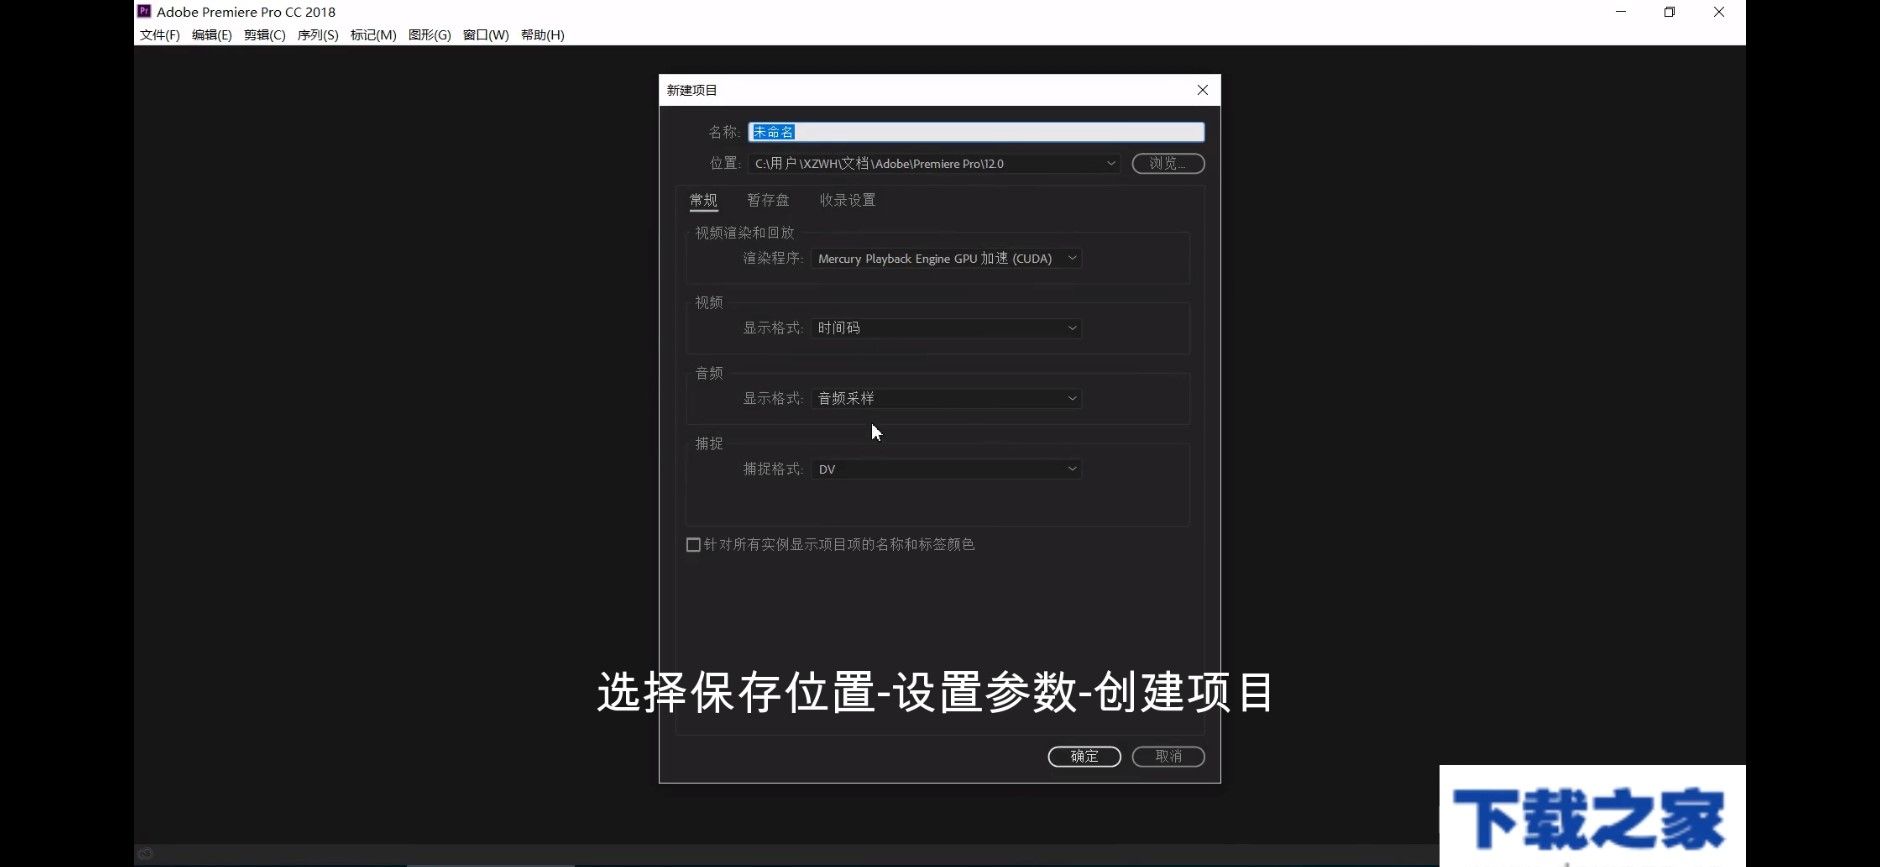Screen dimensions: 1880x867
Task: Restore down the Premiere Pro window
Action: (x=1669, y=12)
